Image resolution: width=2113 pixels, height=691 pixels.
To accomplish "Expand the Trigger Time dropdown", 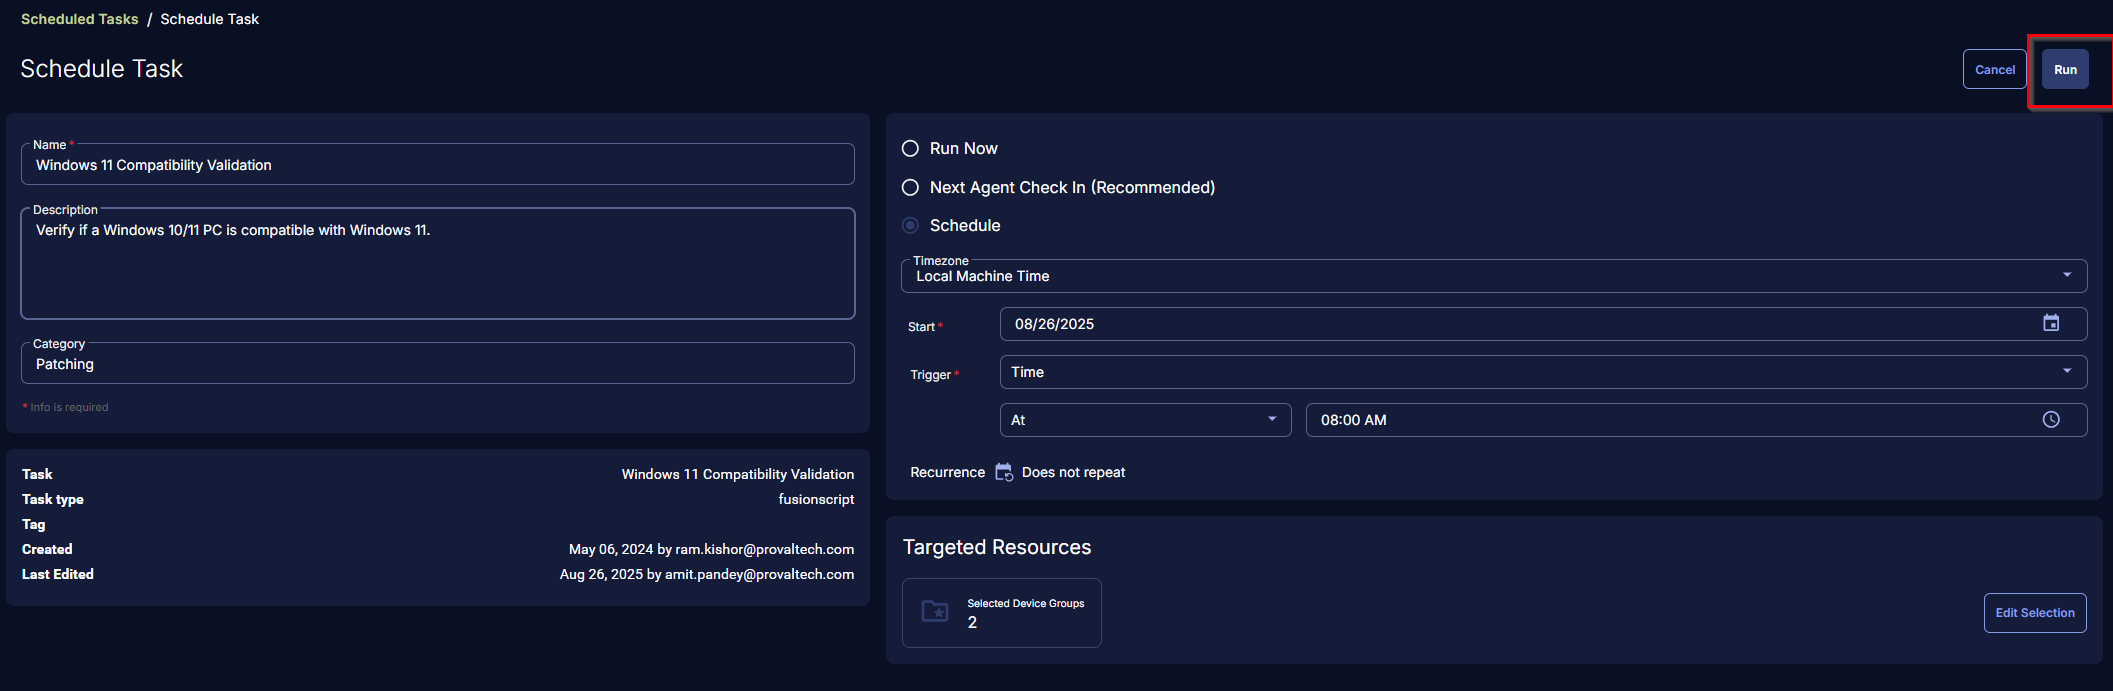I will tap(1543, 372).
